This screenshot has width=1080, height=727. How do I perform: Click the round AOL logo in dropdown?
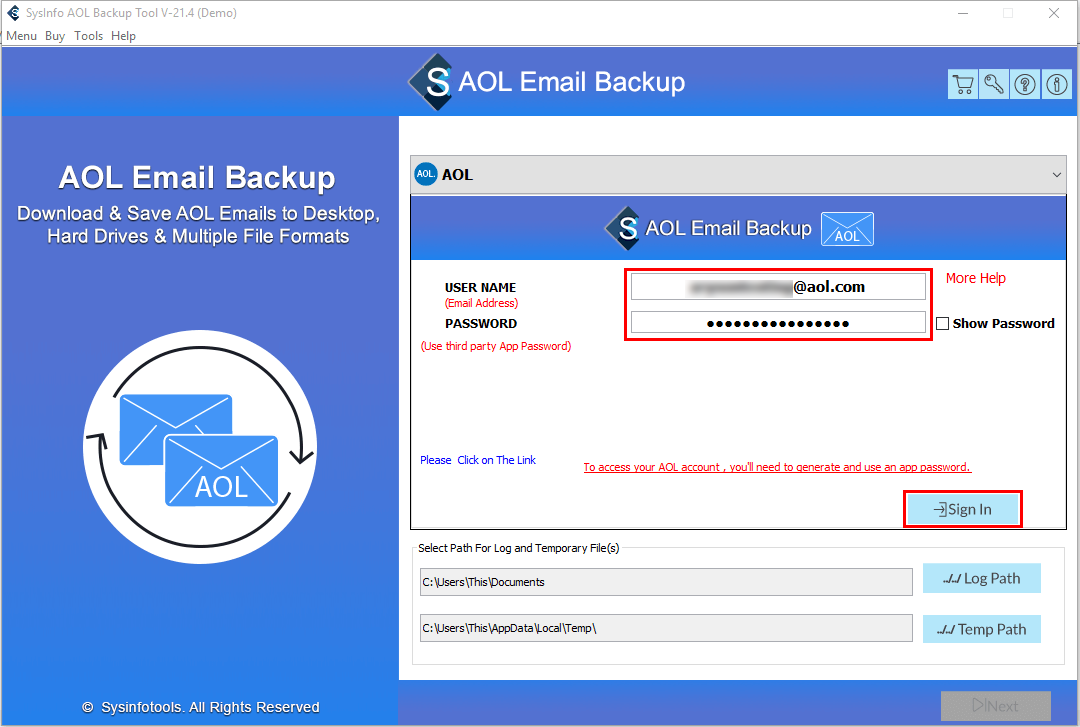[x=426, y=174]
